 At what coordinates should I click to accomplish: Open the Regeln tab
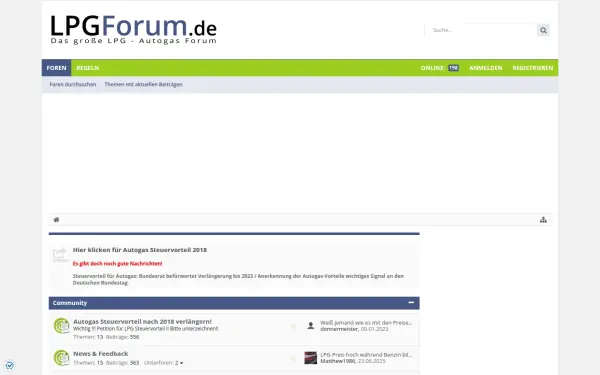(88, 68)
